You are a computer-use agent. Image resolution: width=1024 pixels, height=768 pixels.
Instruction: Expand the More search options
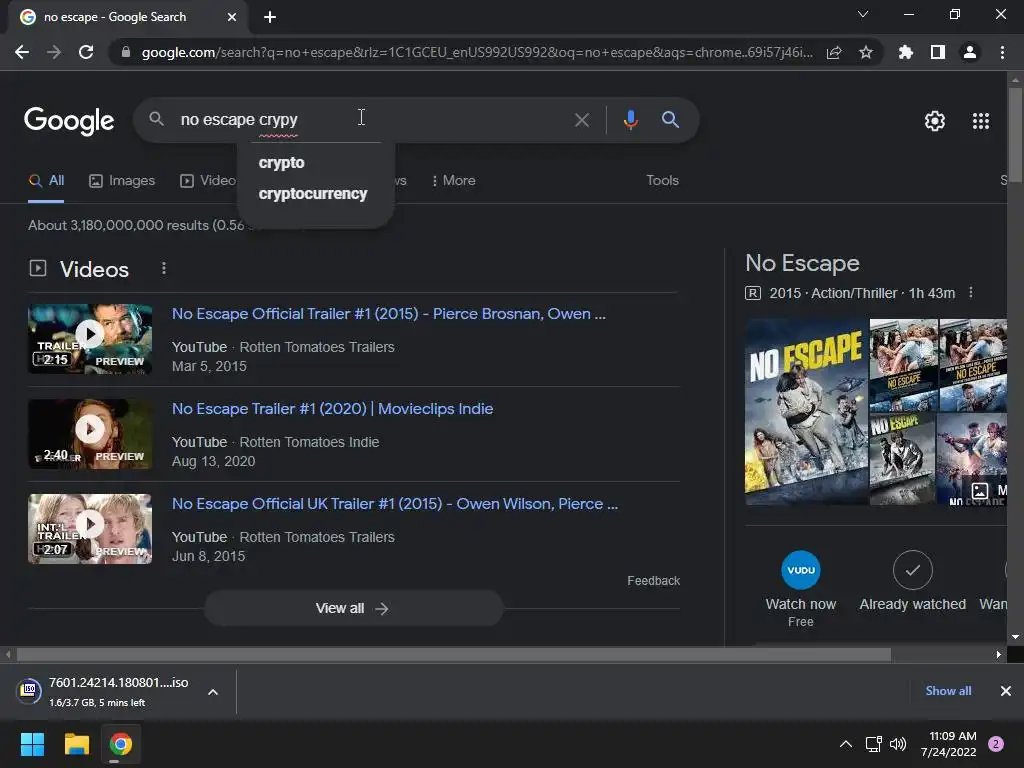point(453,181)
